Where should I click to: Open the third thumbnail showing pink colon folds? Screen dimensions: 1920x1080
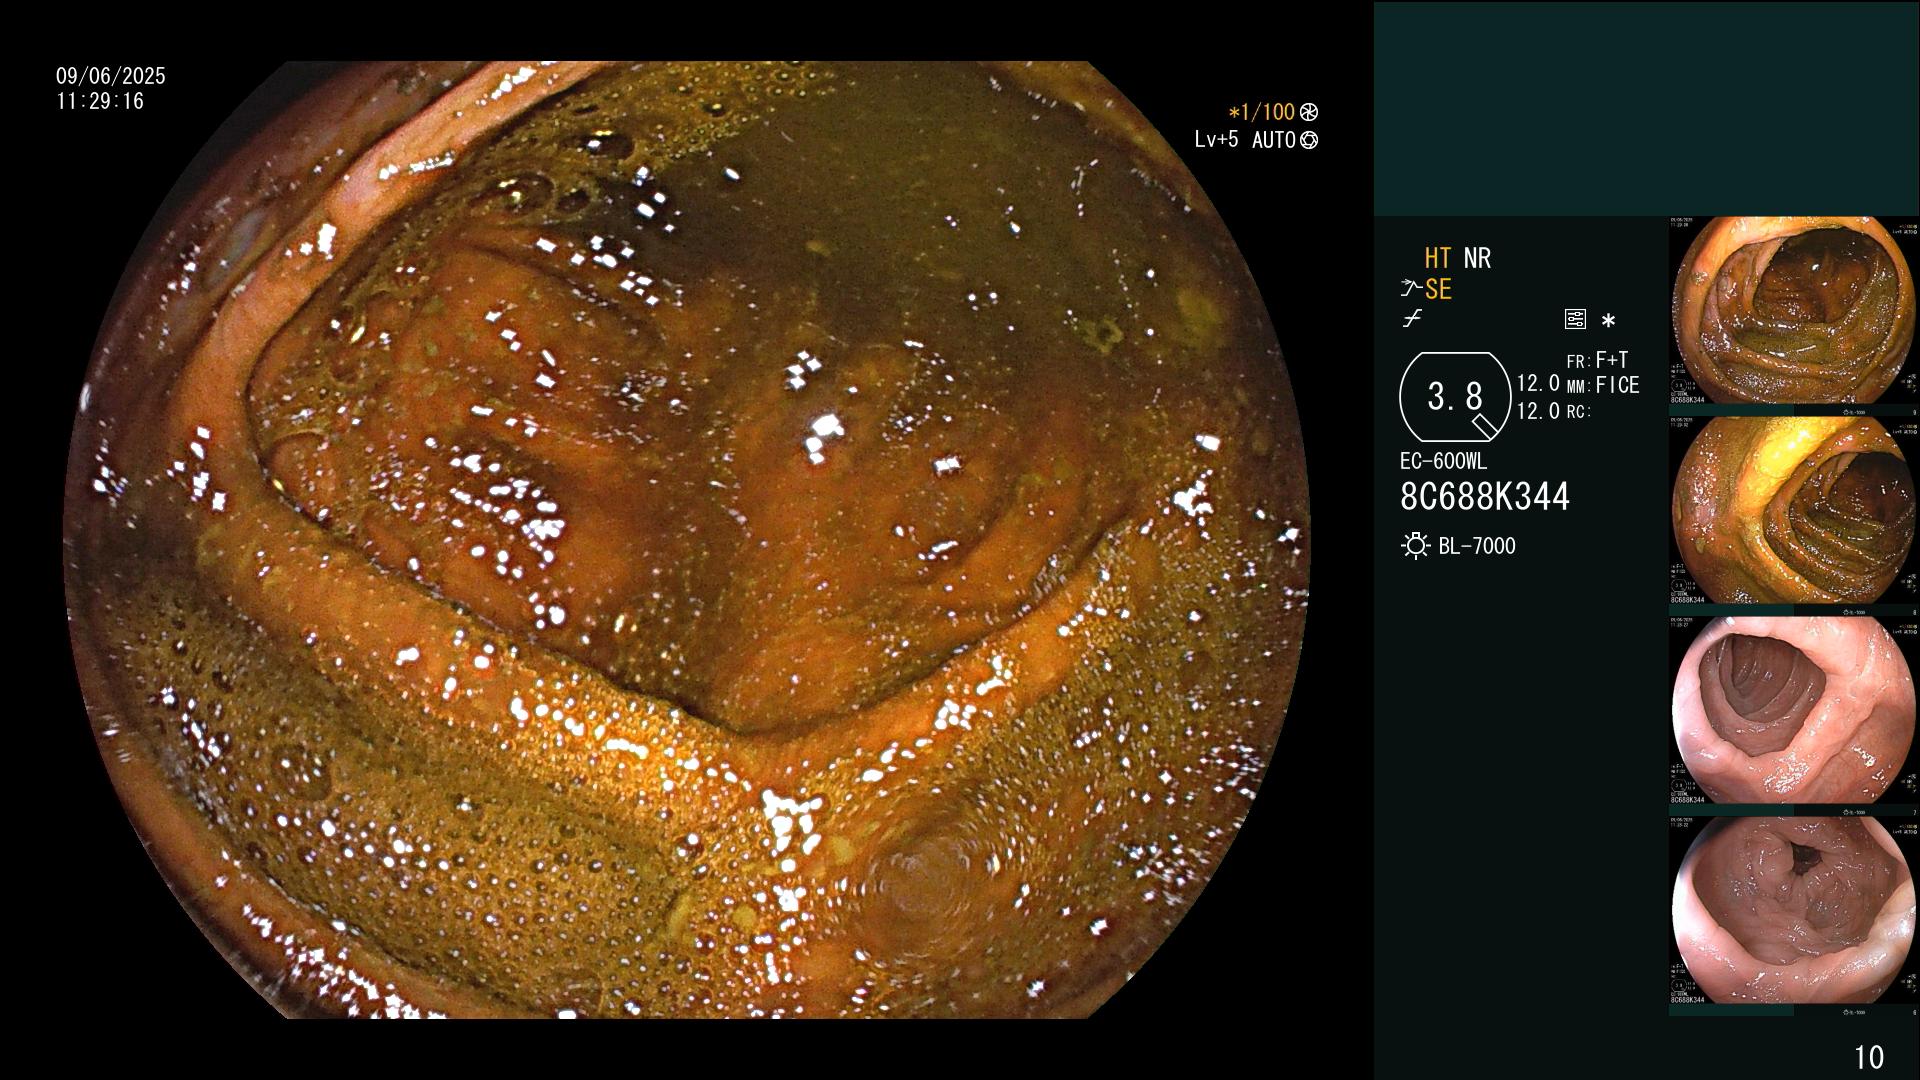point(1794,711)
